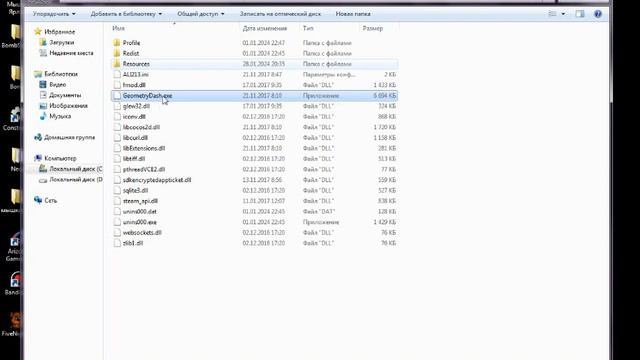Click the libcurl.dll file icon
This screenshot has height=360, width=640.
(x=117, y=138)
